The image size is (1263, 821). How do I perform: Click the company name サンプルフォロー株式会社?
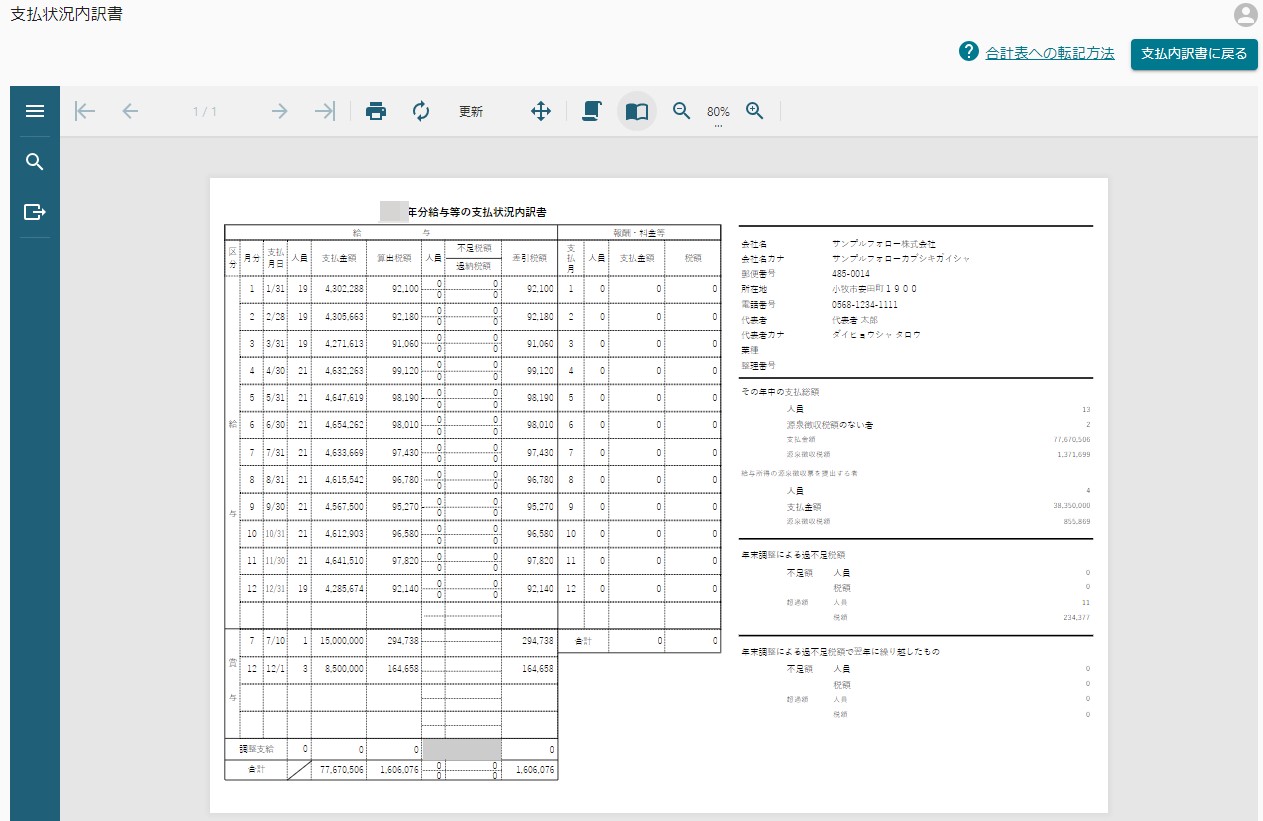tap(884, 243)
